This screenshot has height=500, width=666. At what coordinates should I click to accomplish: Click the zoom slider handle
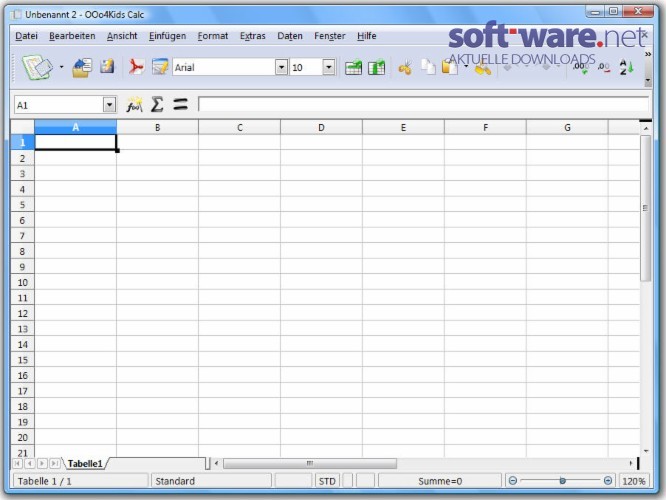(562, 481)
